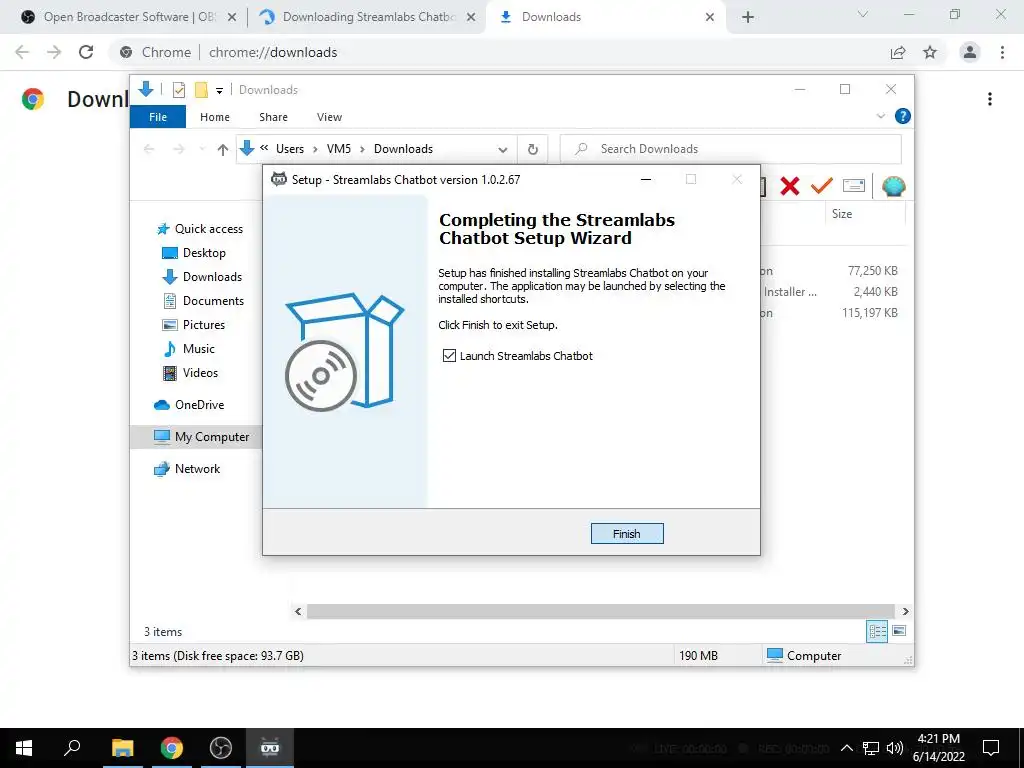Open the notification center icon
Image resolution: width=1024 pixels, height=768 pixels.
[x=991, y=748]
